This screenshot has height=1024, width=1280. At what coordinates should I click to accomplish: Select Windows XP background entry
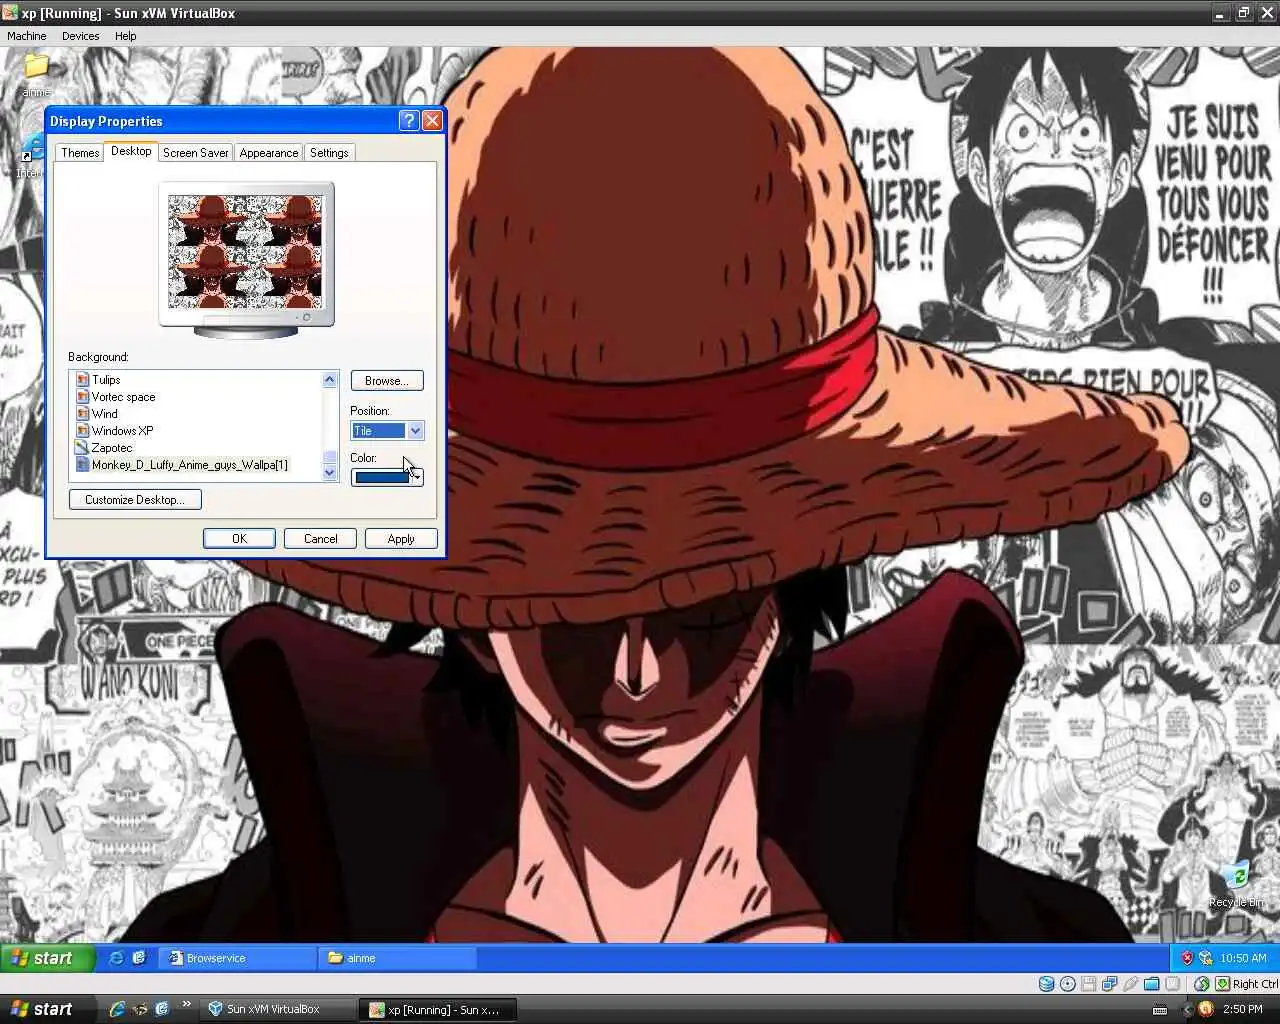(198, 431)
